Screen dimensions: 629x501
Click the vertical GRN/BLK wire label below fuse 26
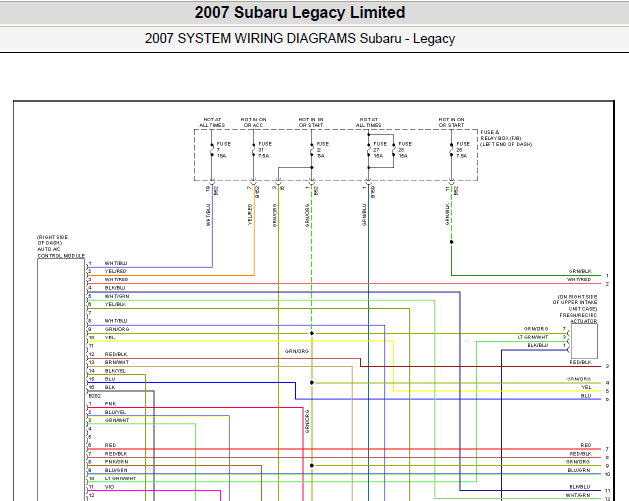(447, 214)
